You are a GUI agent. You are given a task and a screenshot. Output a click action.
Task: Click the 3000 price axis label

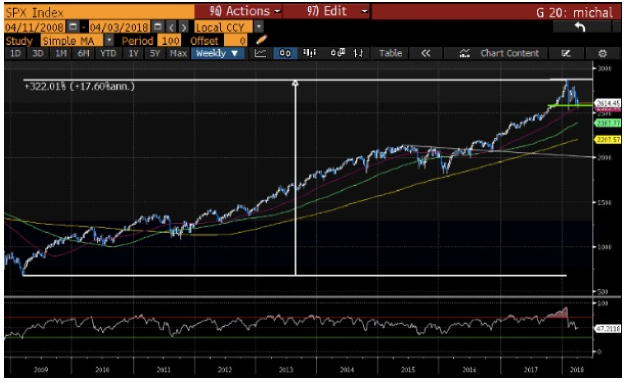click(x=605, y=68)
